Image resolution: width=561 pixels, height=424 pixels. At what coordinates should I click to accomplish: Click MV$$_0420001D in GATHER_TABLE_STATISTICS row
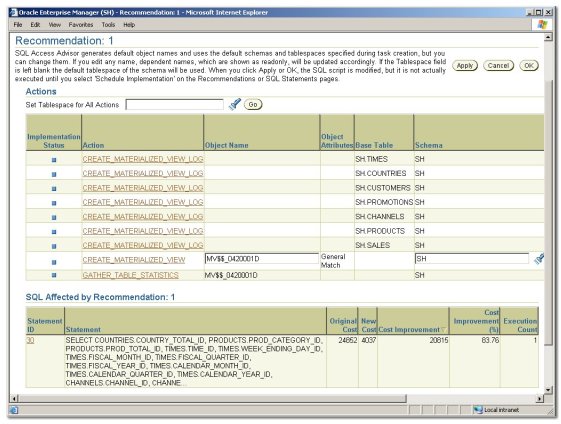[x=231, y=275]
